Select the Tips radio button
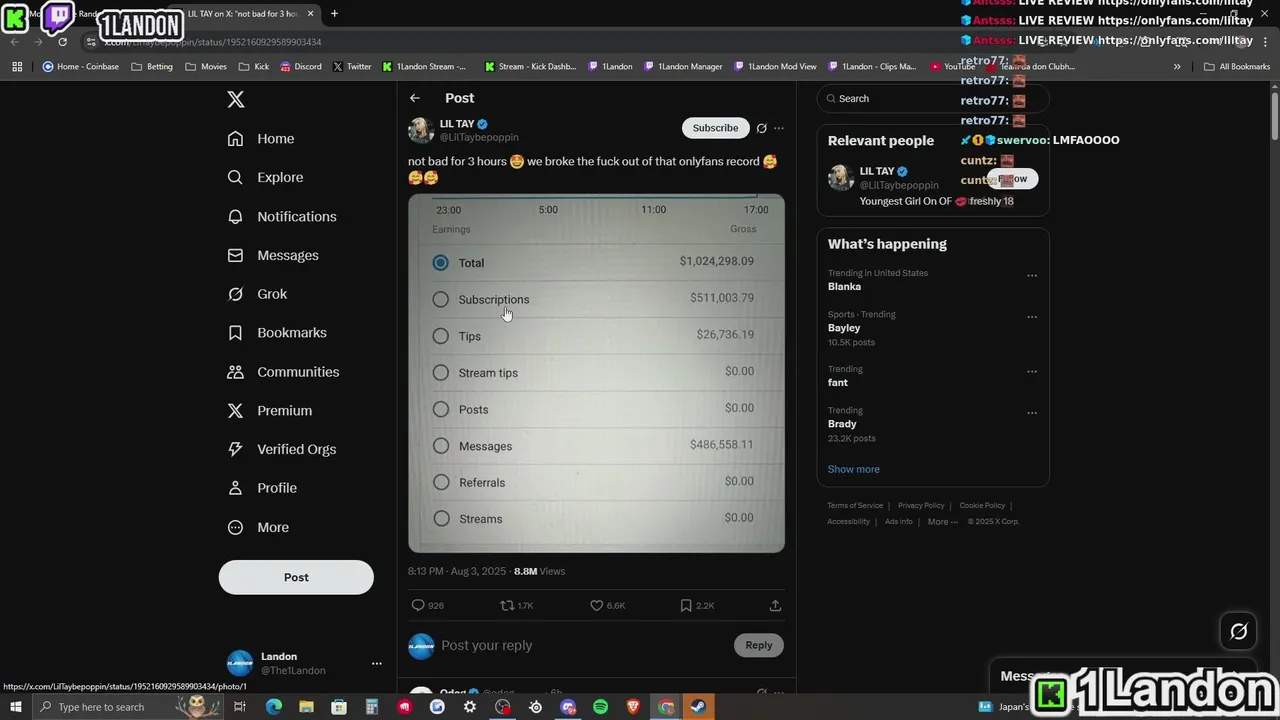The width and height of the screenshot is (1280, 720). (x=440, y=336)
